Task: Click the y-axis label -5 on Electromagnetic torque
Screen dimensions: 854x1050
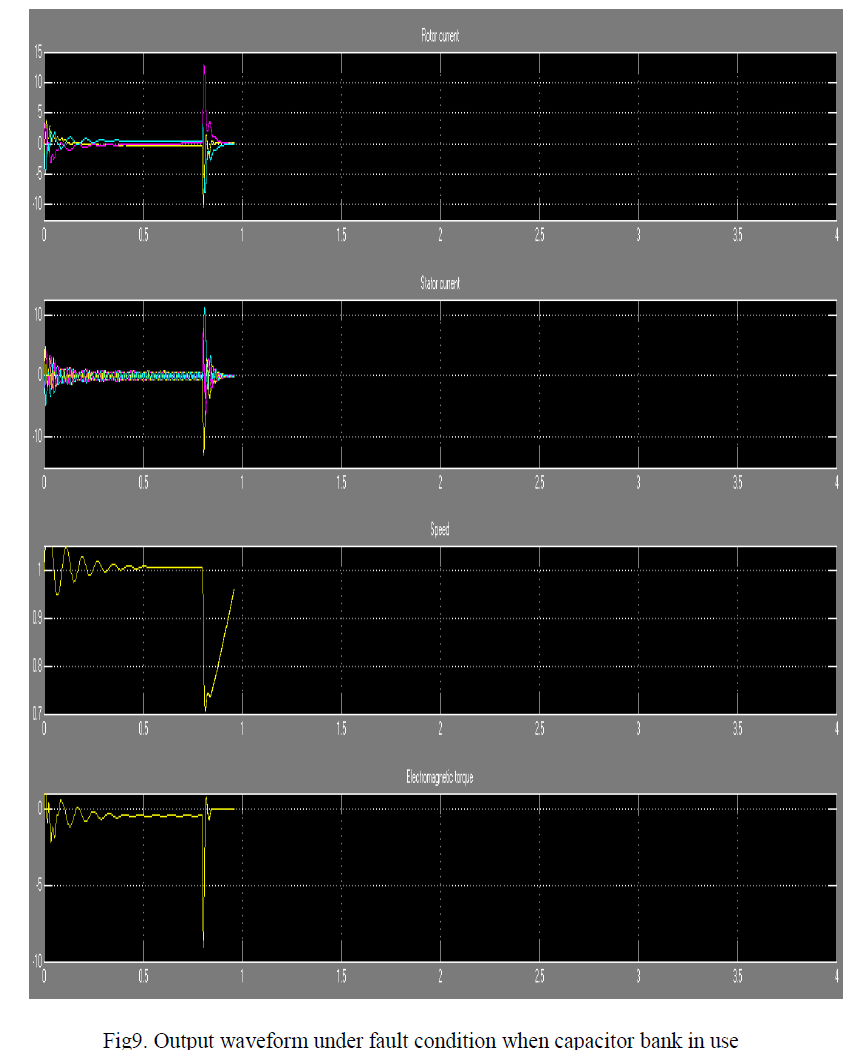Action: [37, 885]
